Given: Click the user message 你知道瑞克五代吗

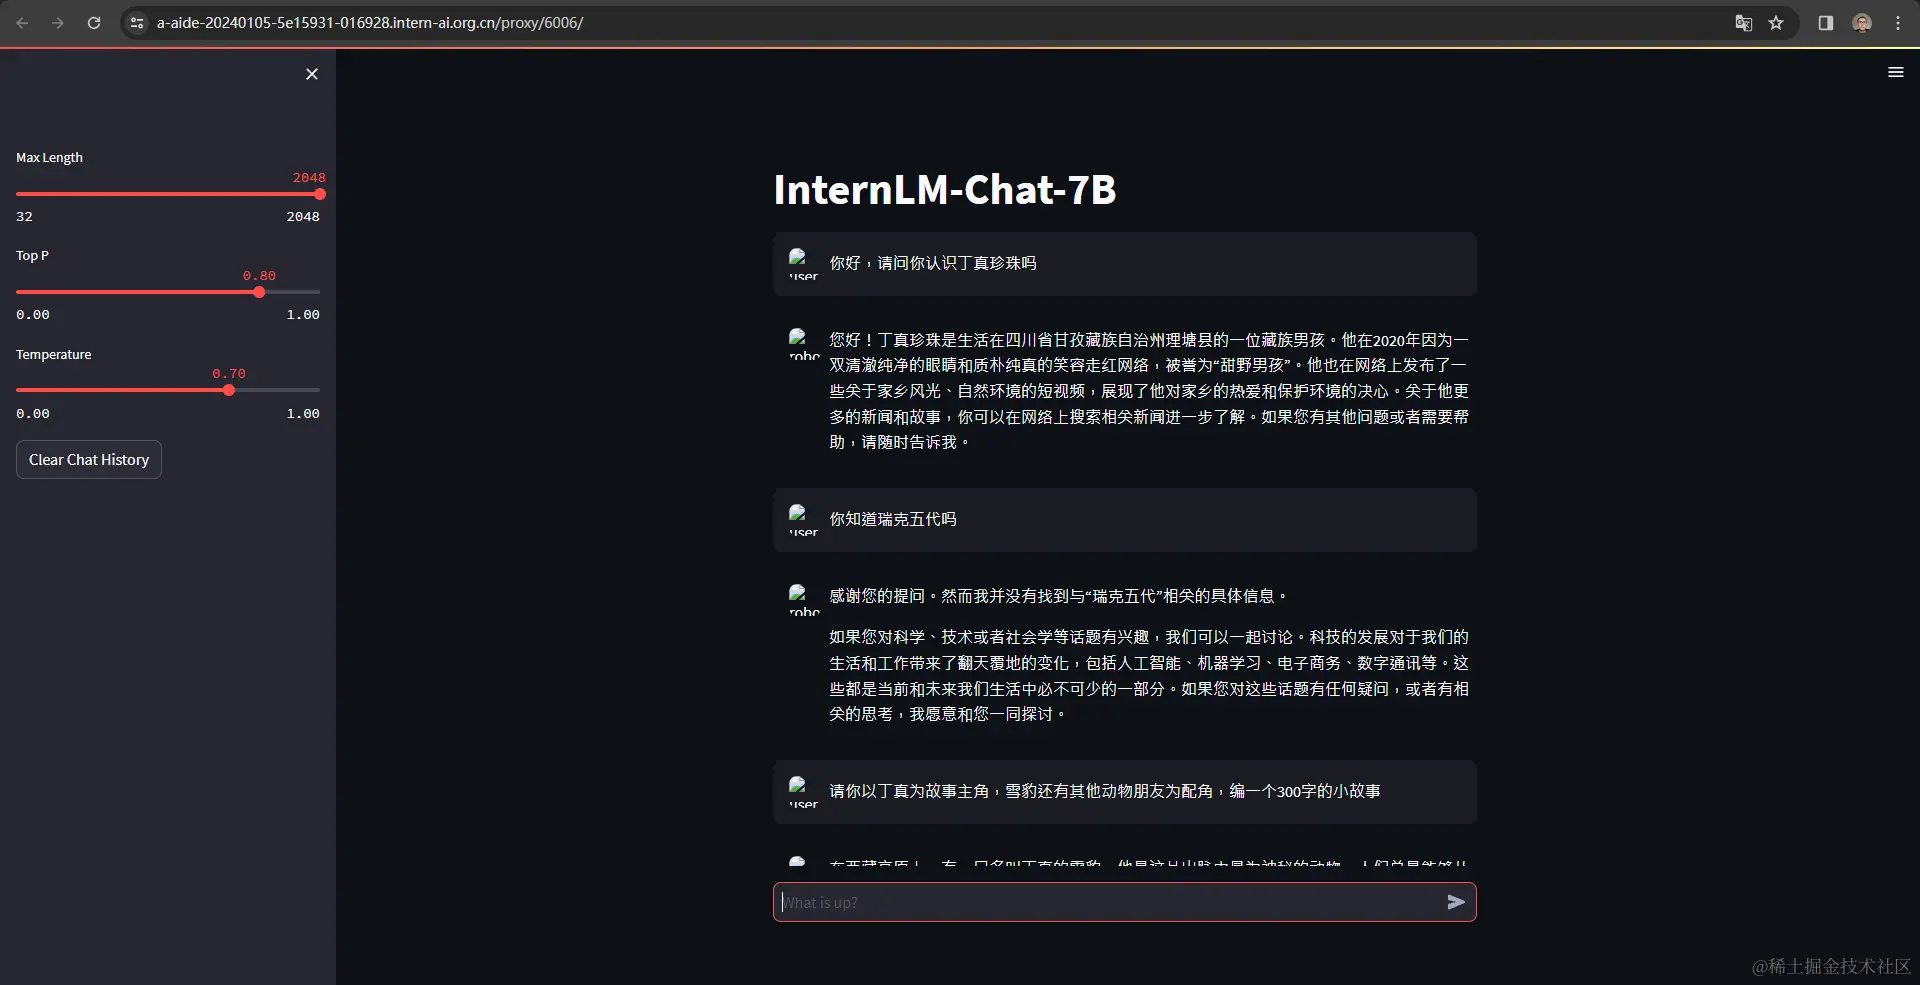Looking at the screenshot, I should [893, 519].
